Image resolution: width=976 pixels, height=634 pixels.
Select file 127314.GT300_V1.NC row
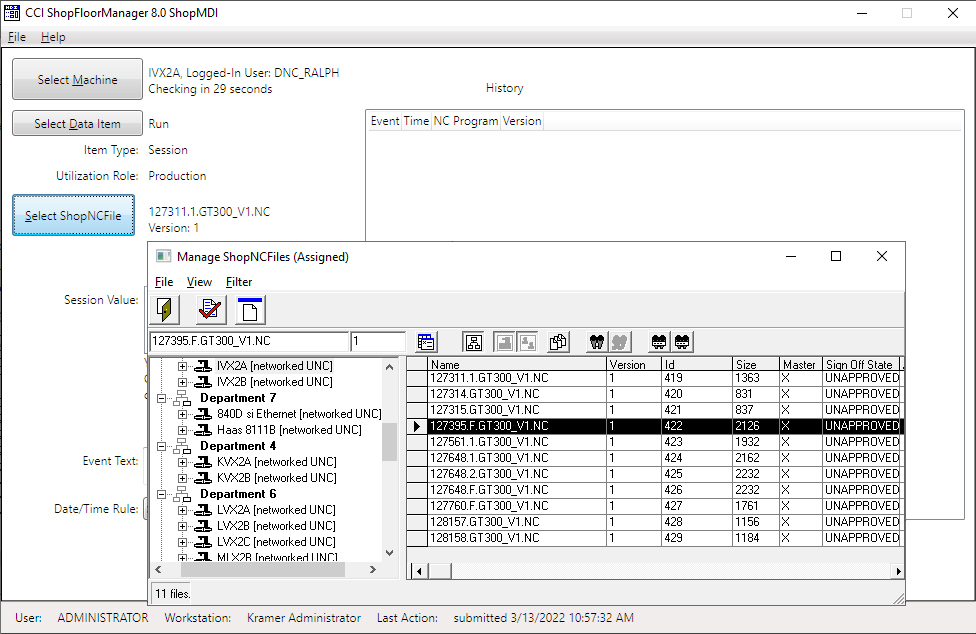[654, 394]
